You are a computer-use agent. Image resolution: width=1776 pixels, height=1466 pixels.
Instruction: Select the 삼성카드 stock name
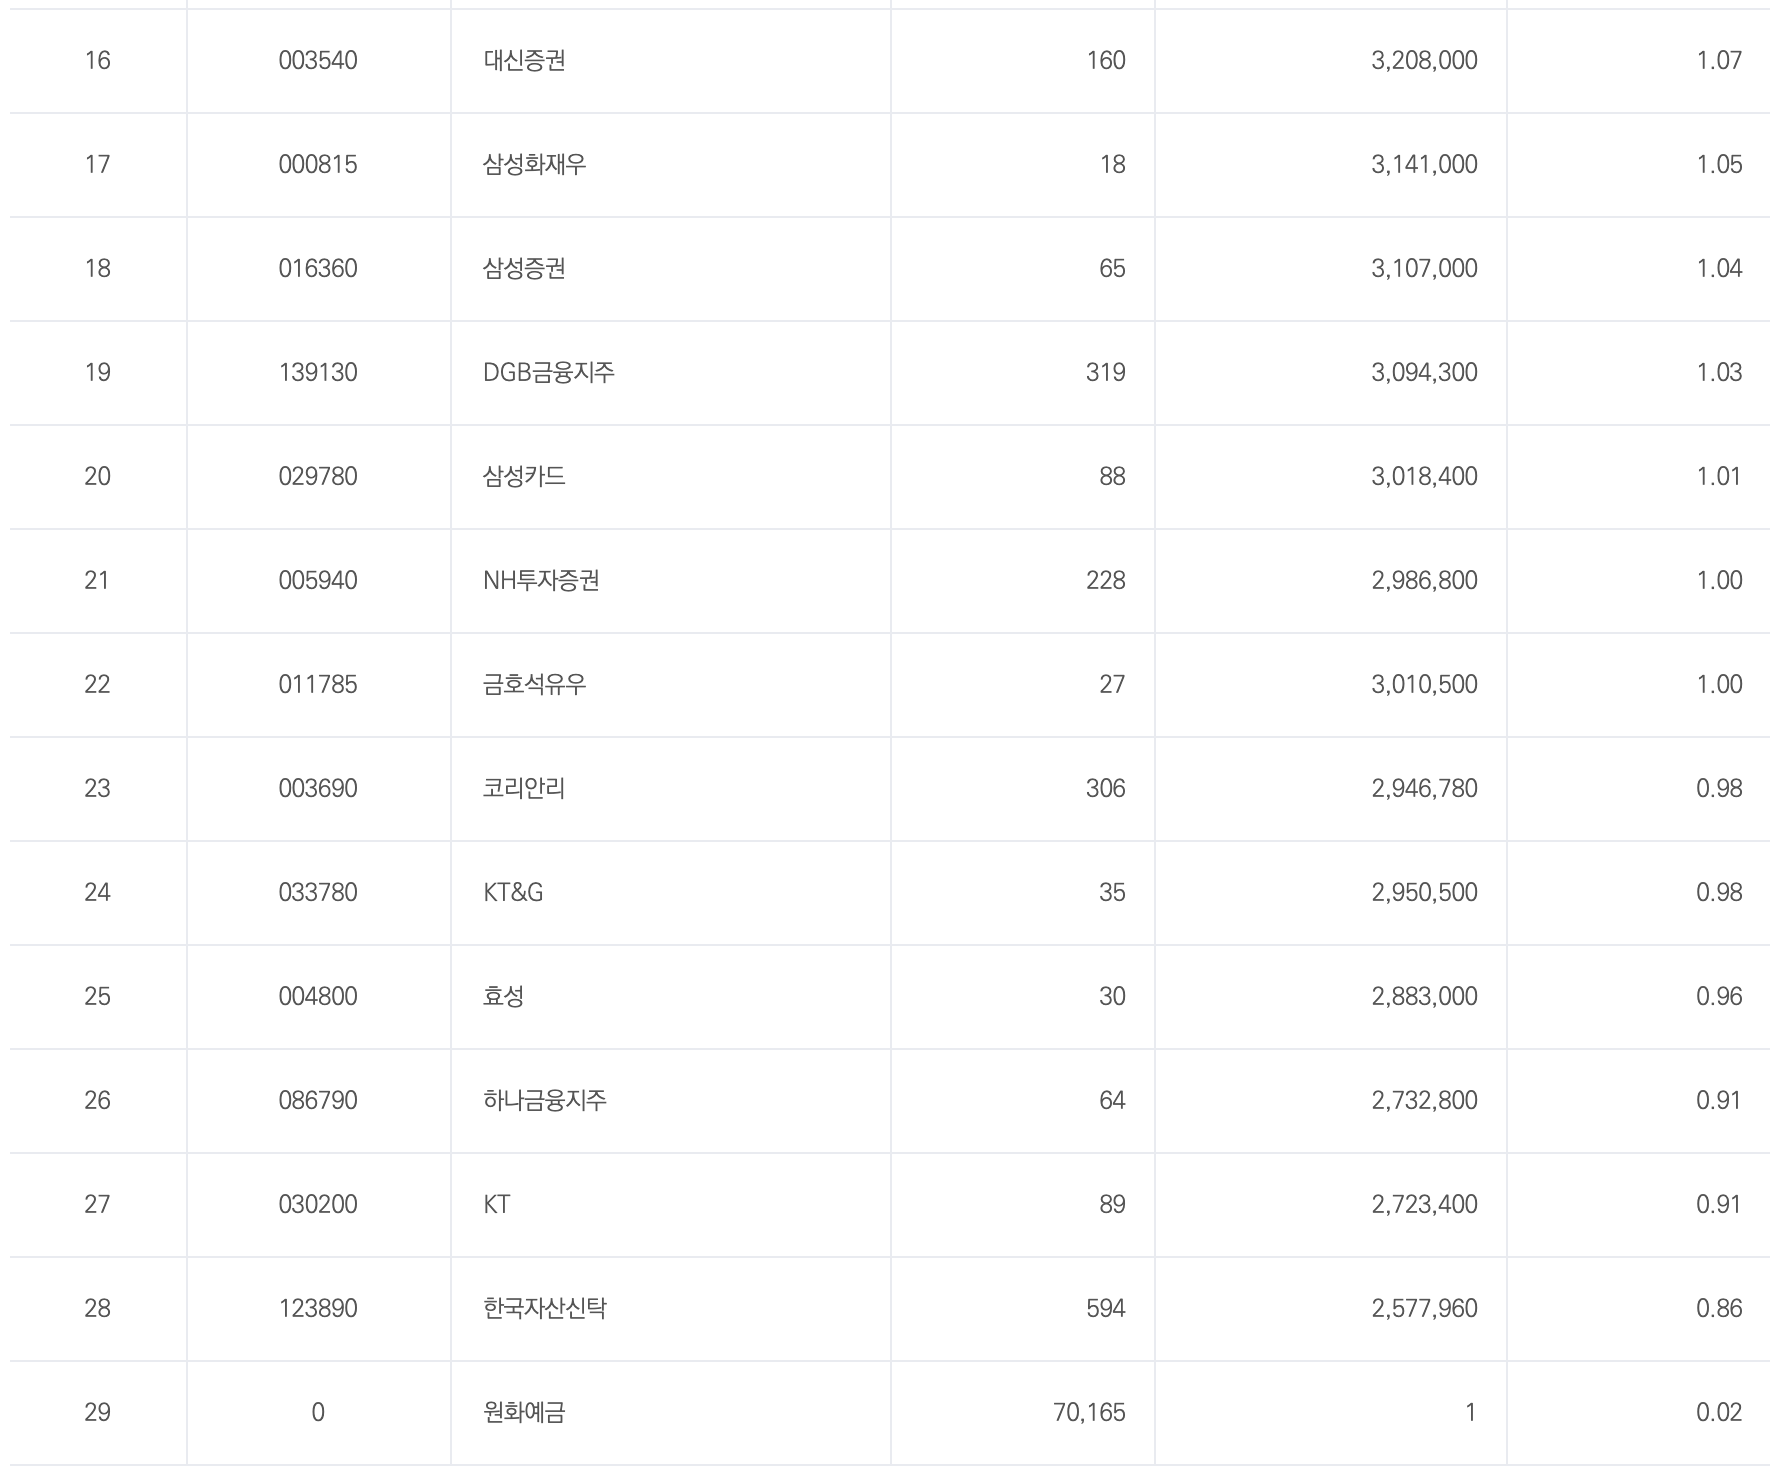(x=524, y=477)
